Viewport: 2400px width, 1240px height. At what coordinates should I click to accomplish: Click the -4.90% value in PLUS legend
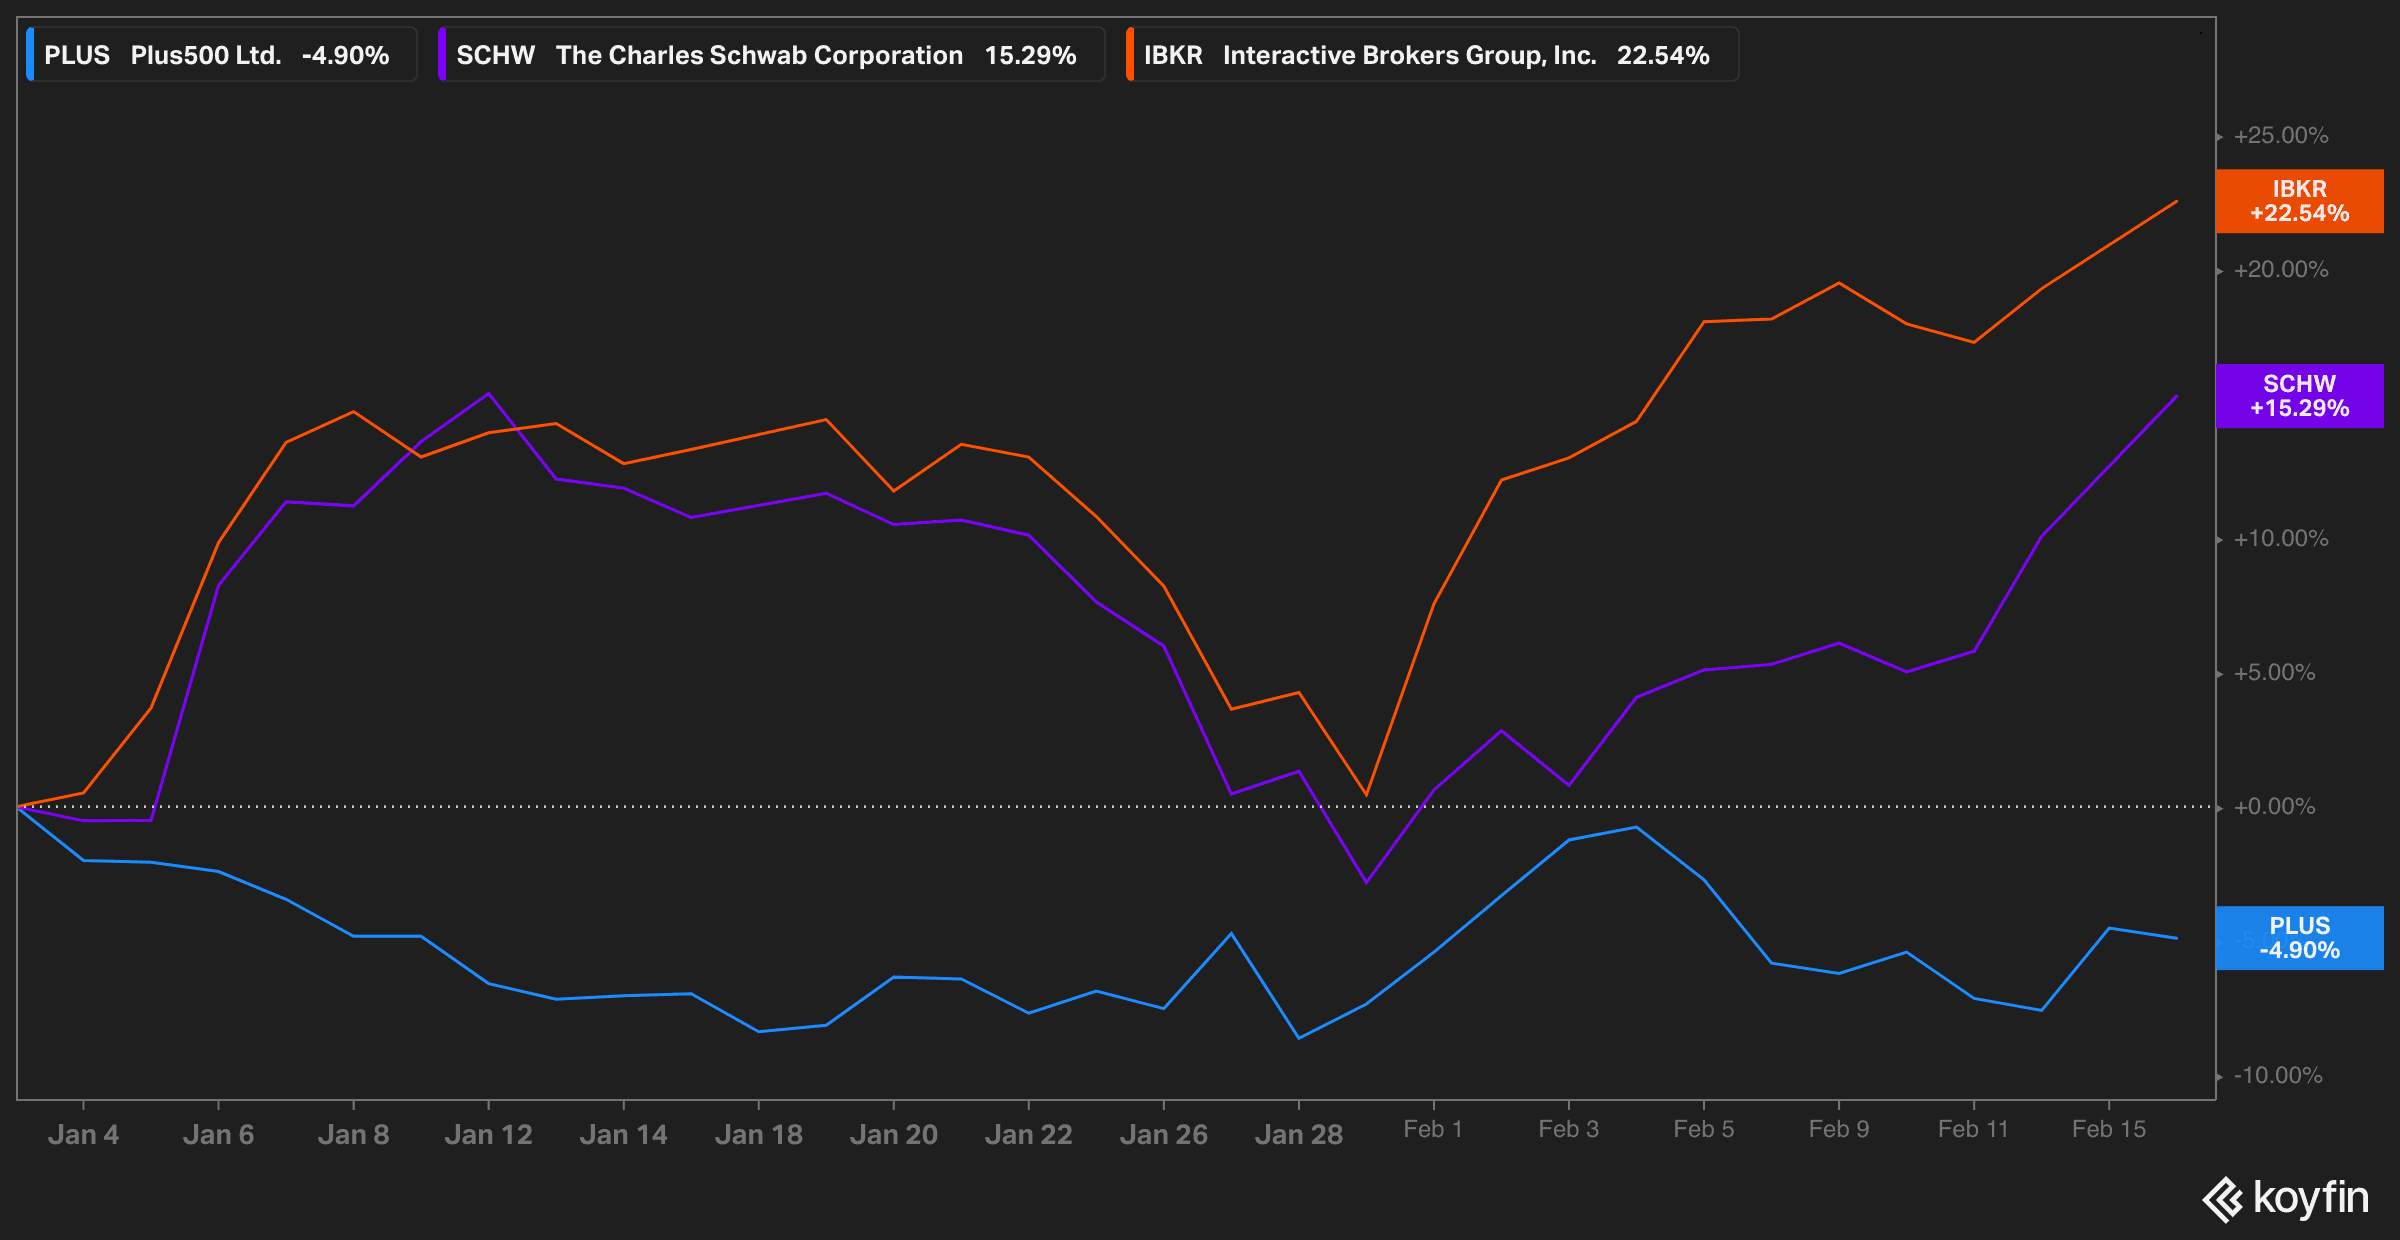tap(346, 55)
